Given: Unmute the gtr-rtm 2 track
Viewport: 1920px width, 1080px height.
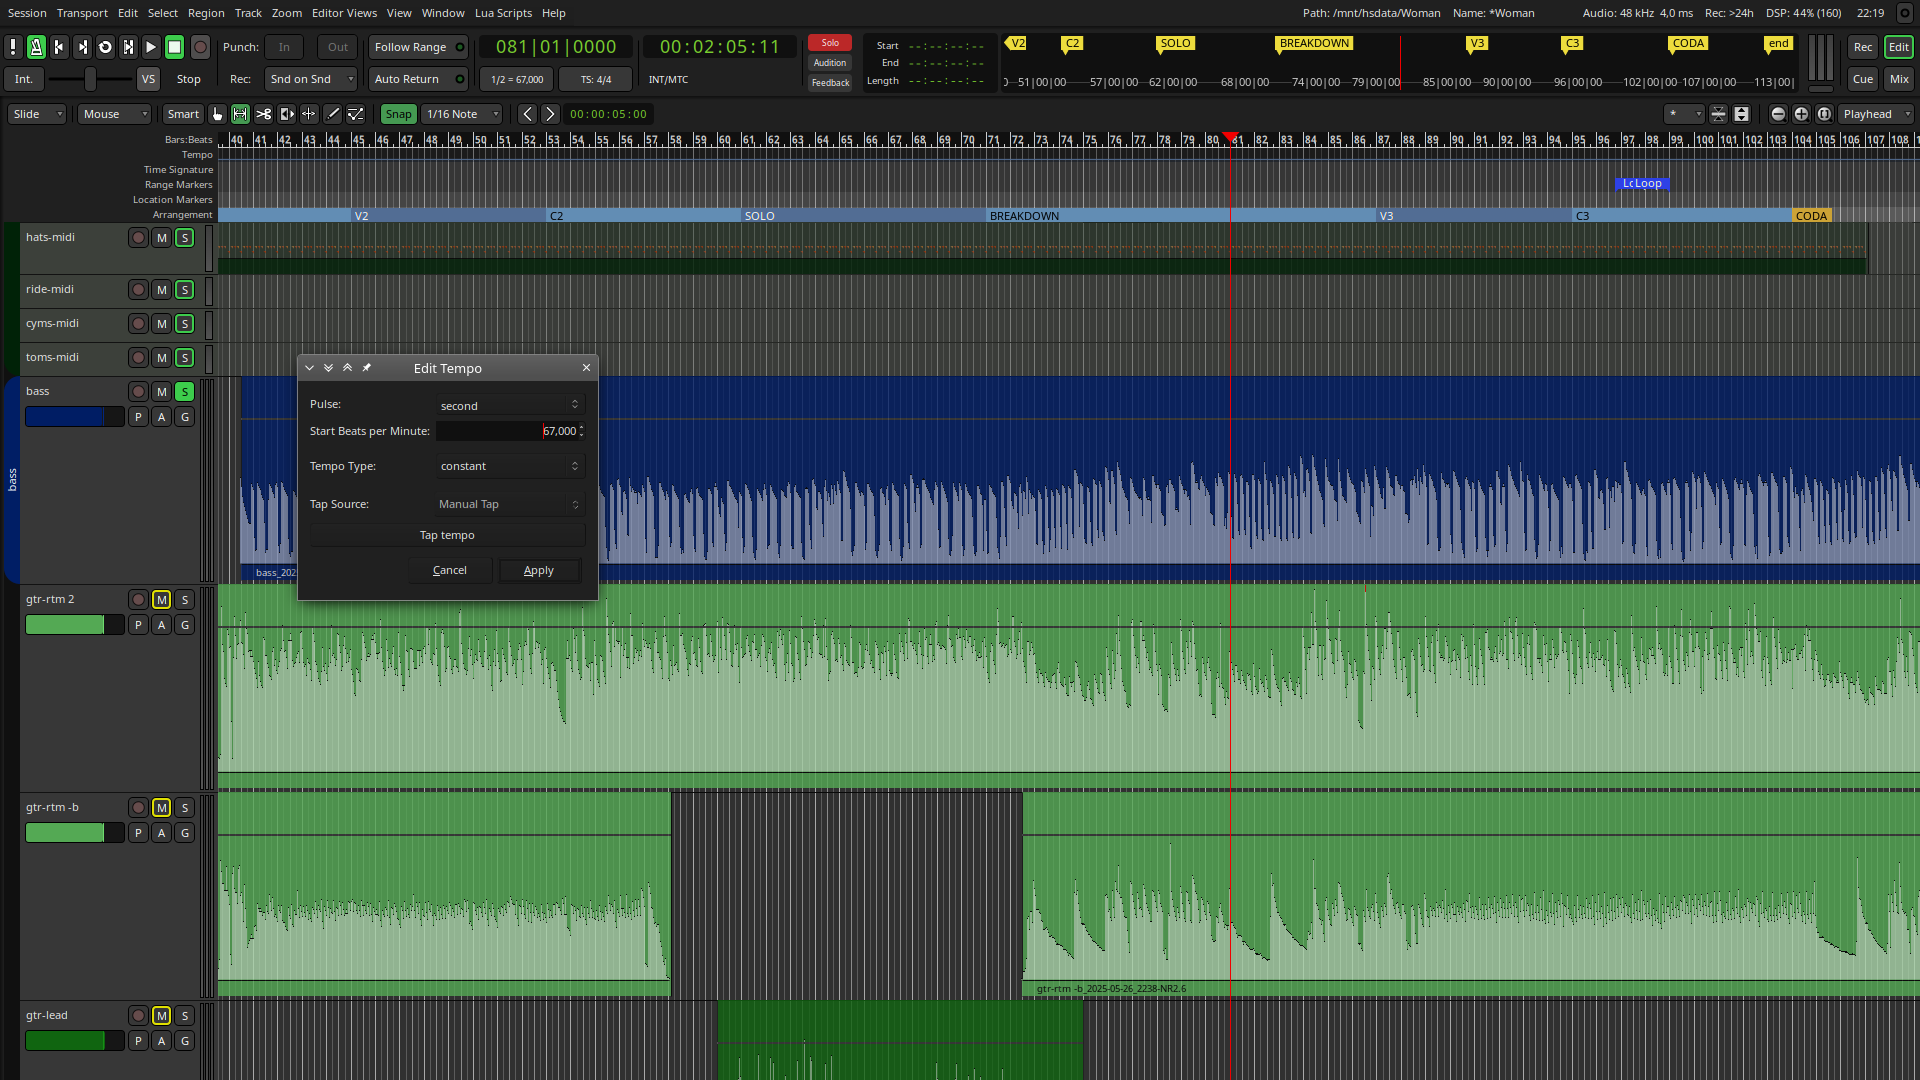Looking at the screenshot, I should 161,600.
